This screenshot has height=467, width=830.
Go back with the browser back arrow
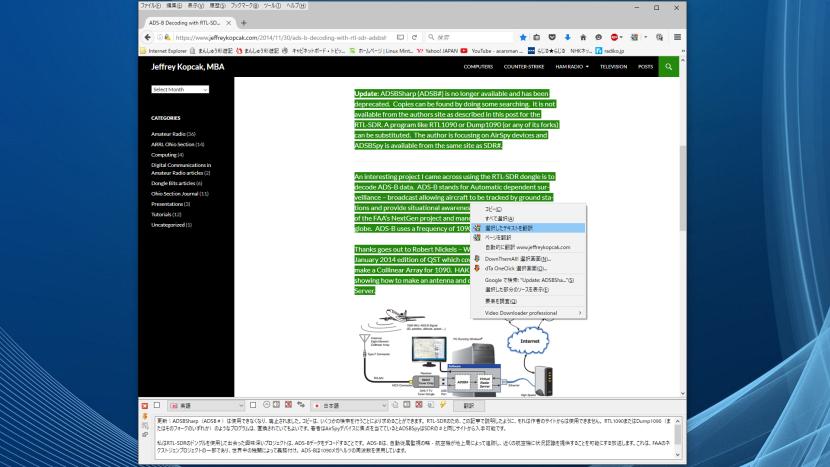click(148, 37)
